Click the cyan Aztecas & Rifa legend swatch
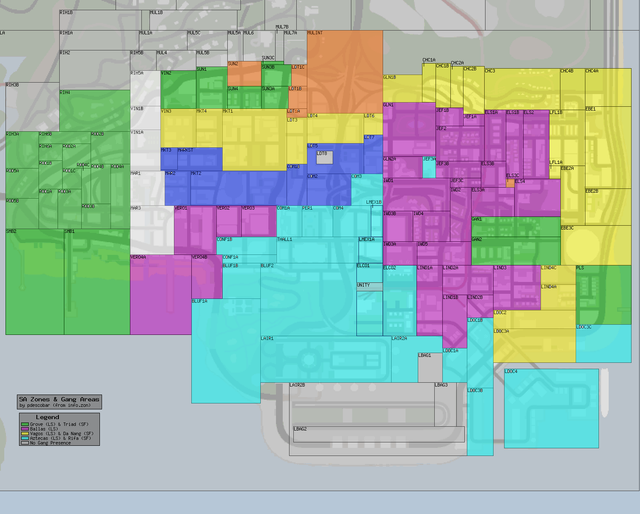640x514 pixels. pos(25,438)
